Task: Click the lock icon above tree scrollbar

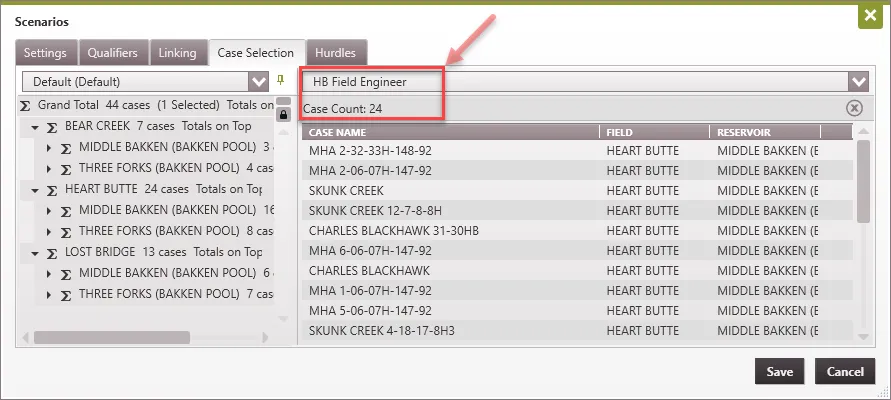Action: click(x=283, y=114)
